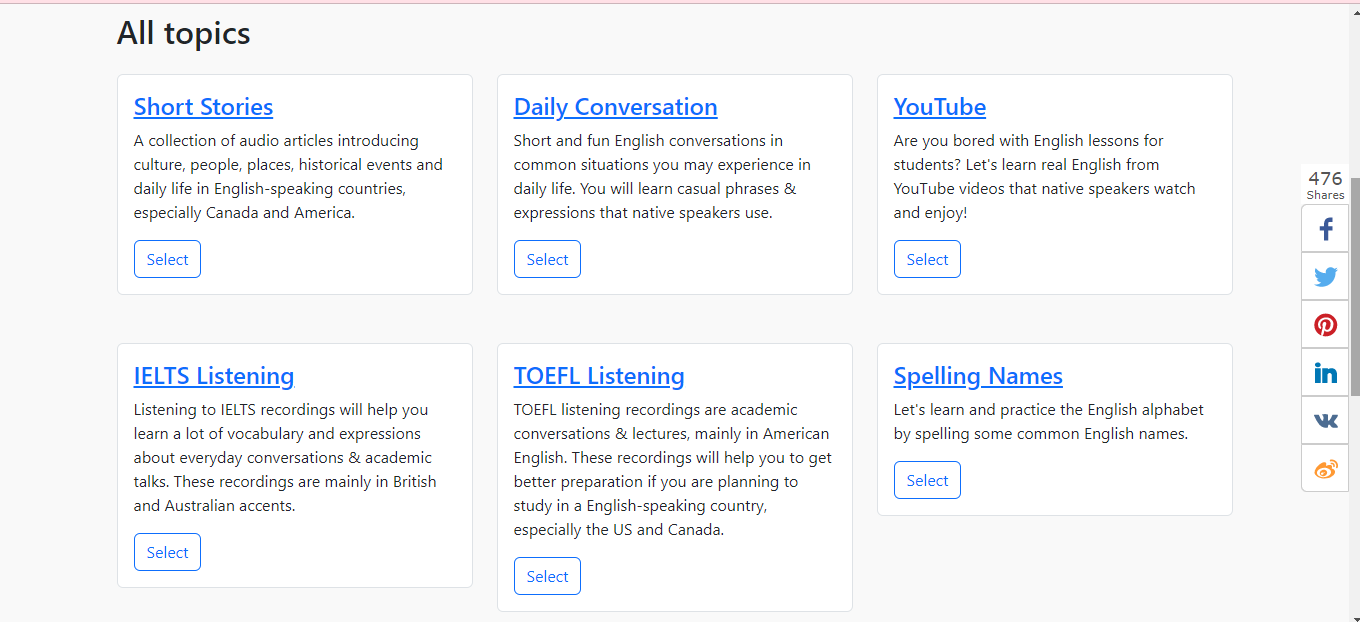Click the VK share icon
This screenshot has width=1360, height=622.
[x=1326, y=421]
